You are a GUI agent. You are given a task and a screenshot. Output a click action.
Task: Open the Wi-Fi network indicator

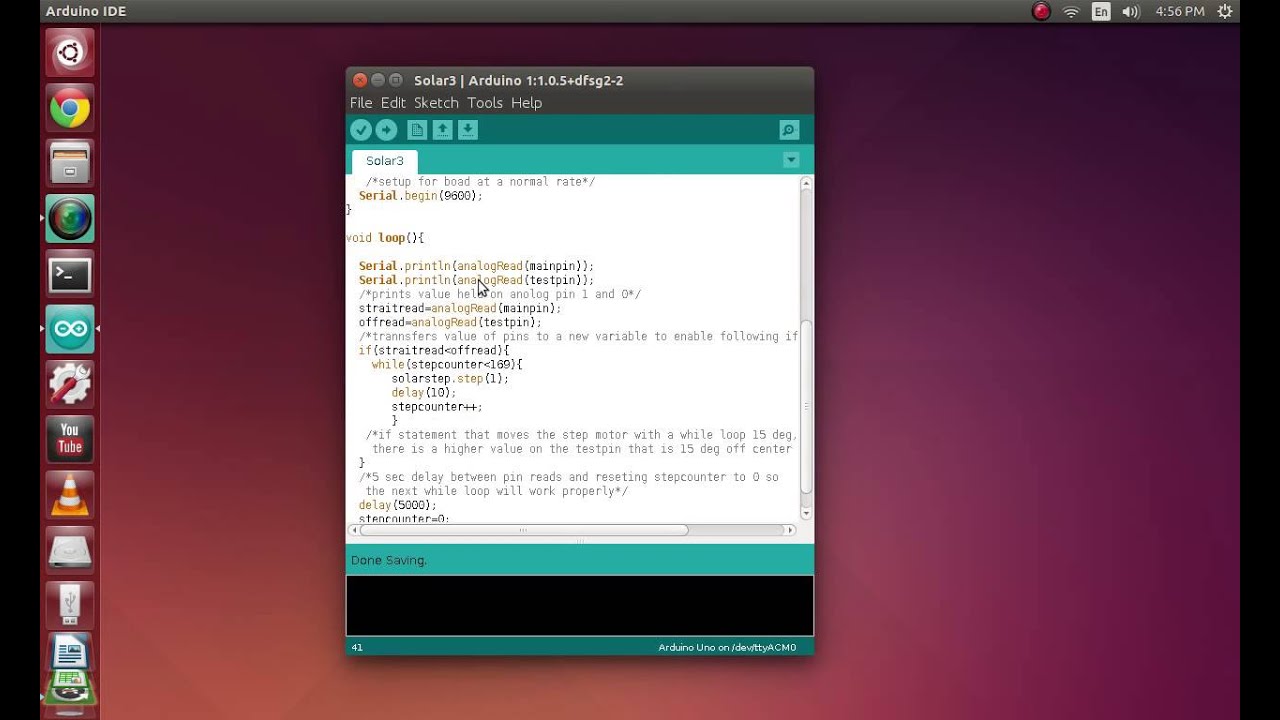[1071, 12]
